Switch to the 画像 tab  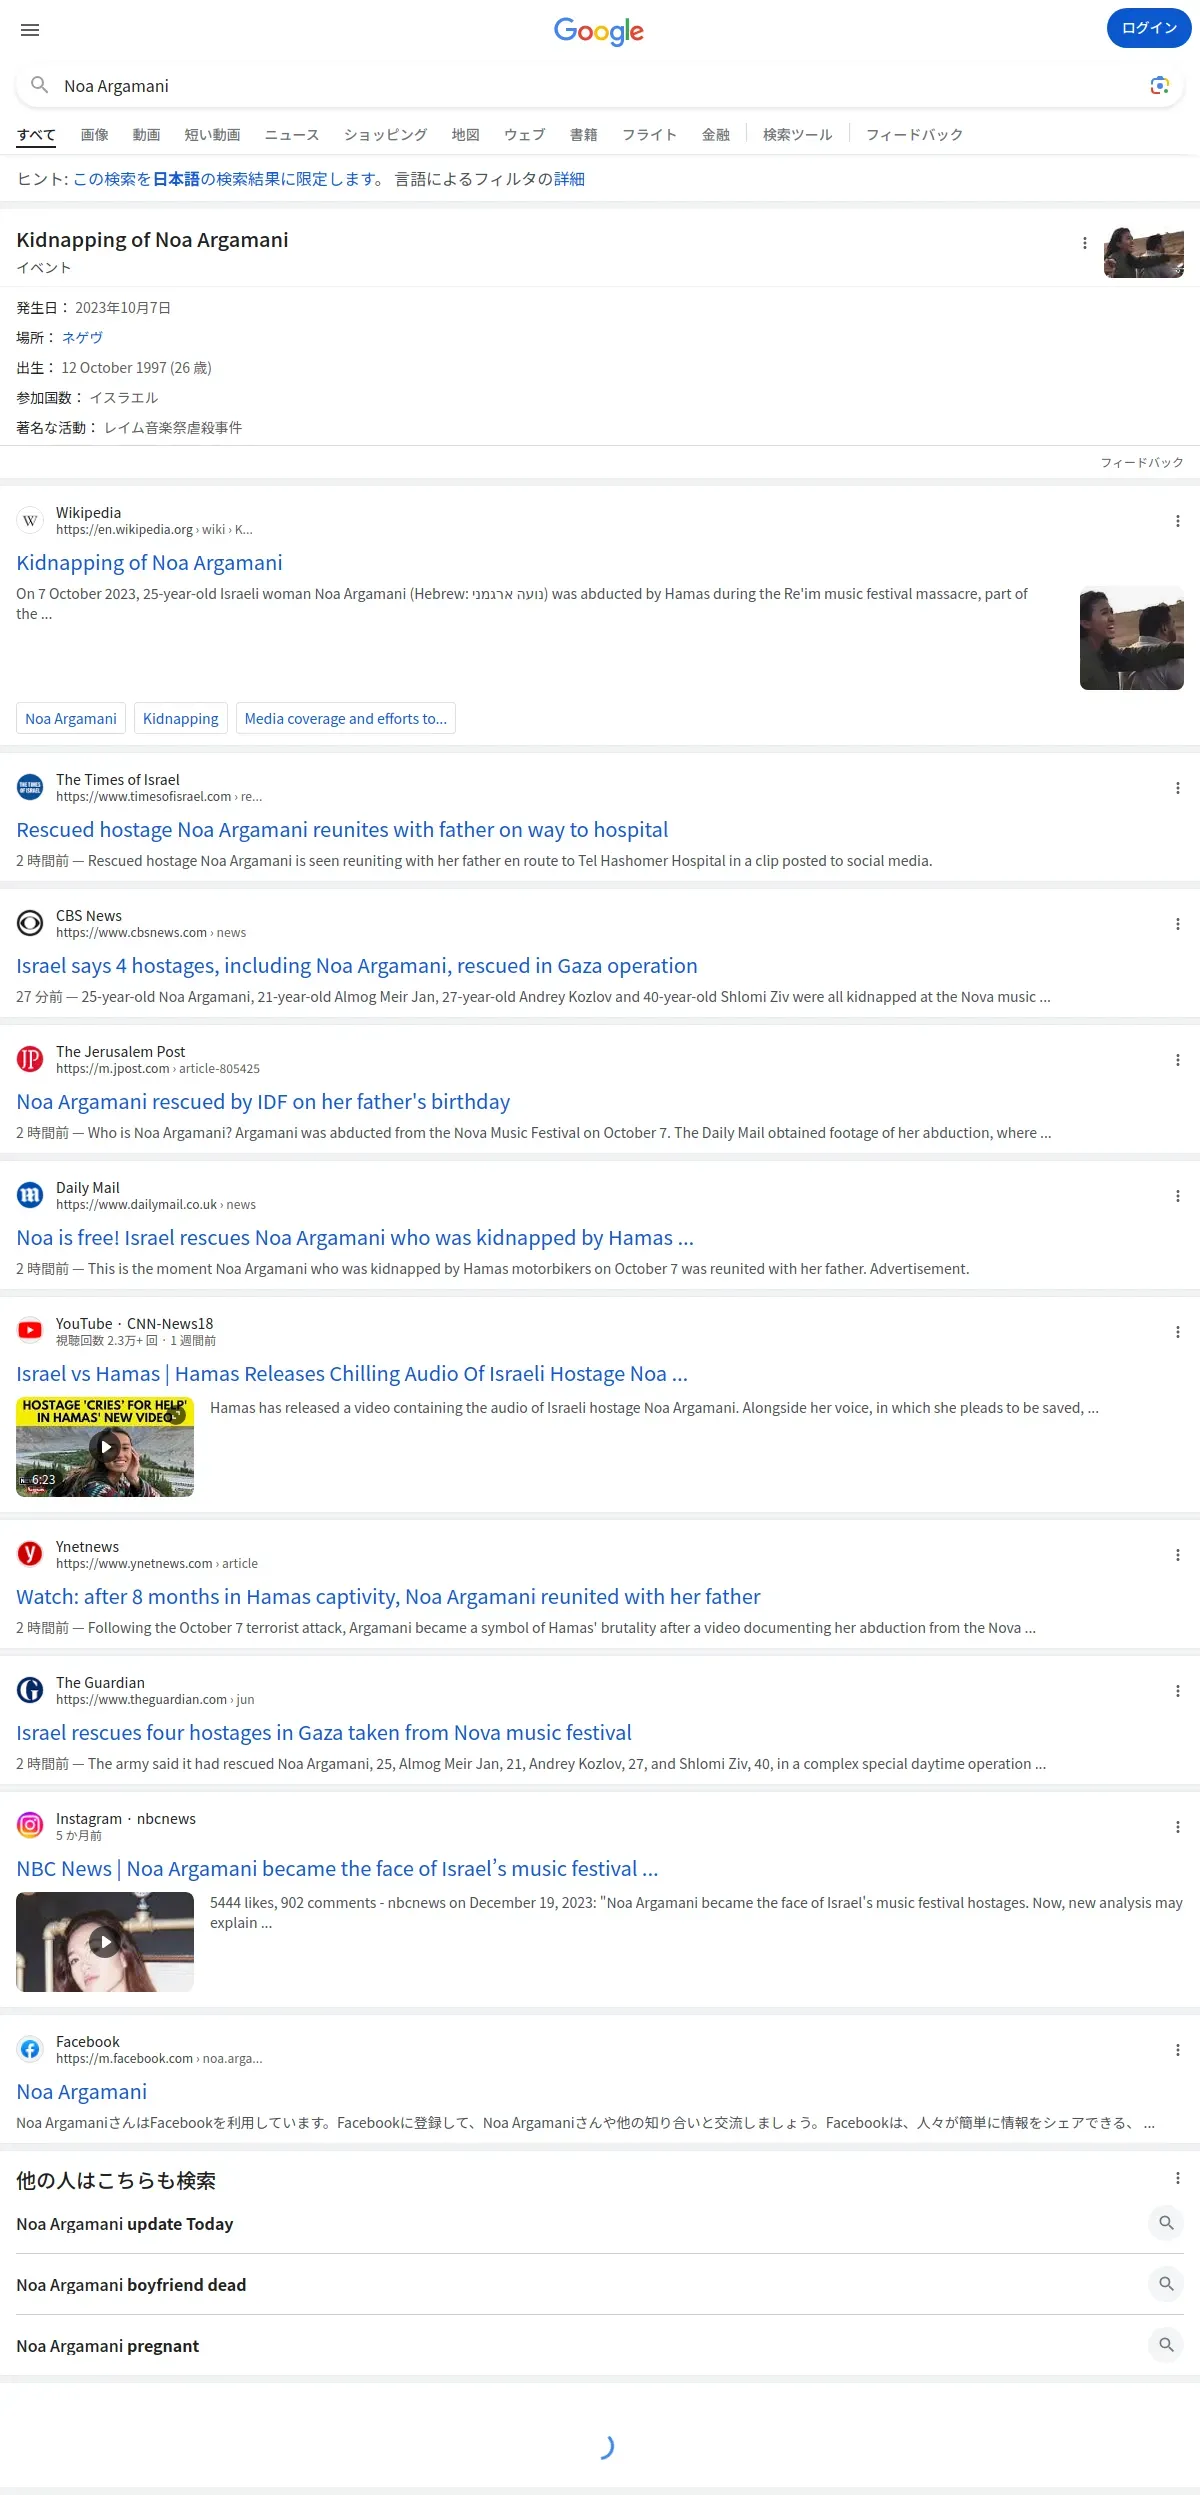pos(94,135)
